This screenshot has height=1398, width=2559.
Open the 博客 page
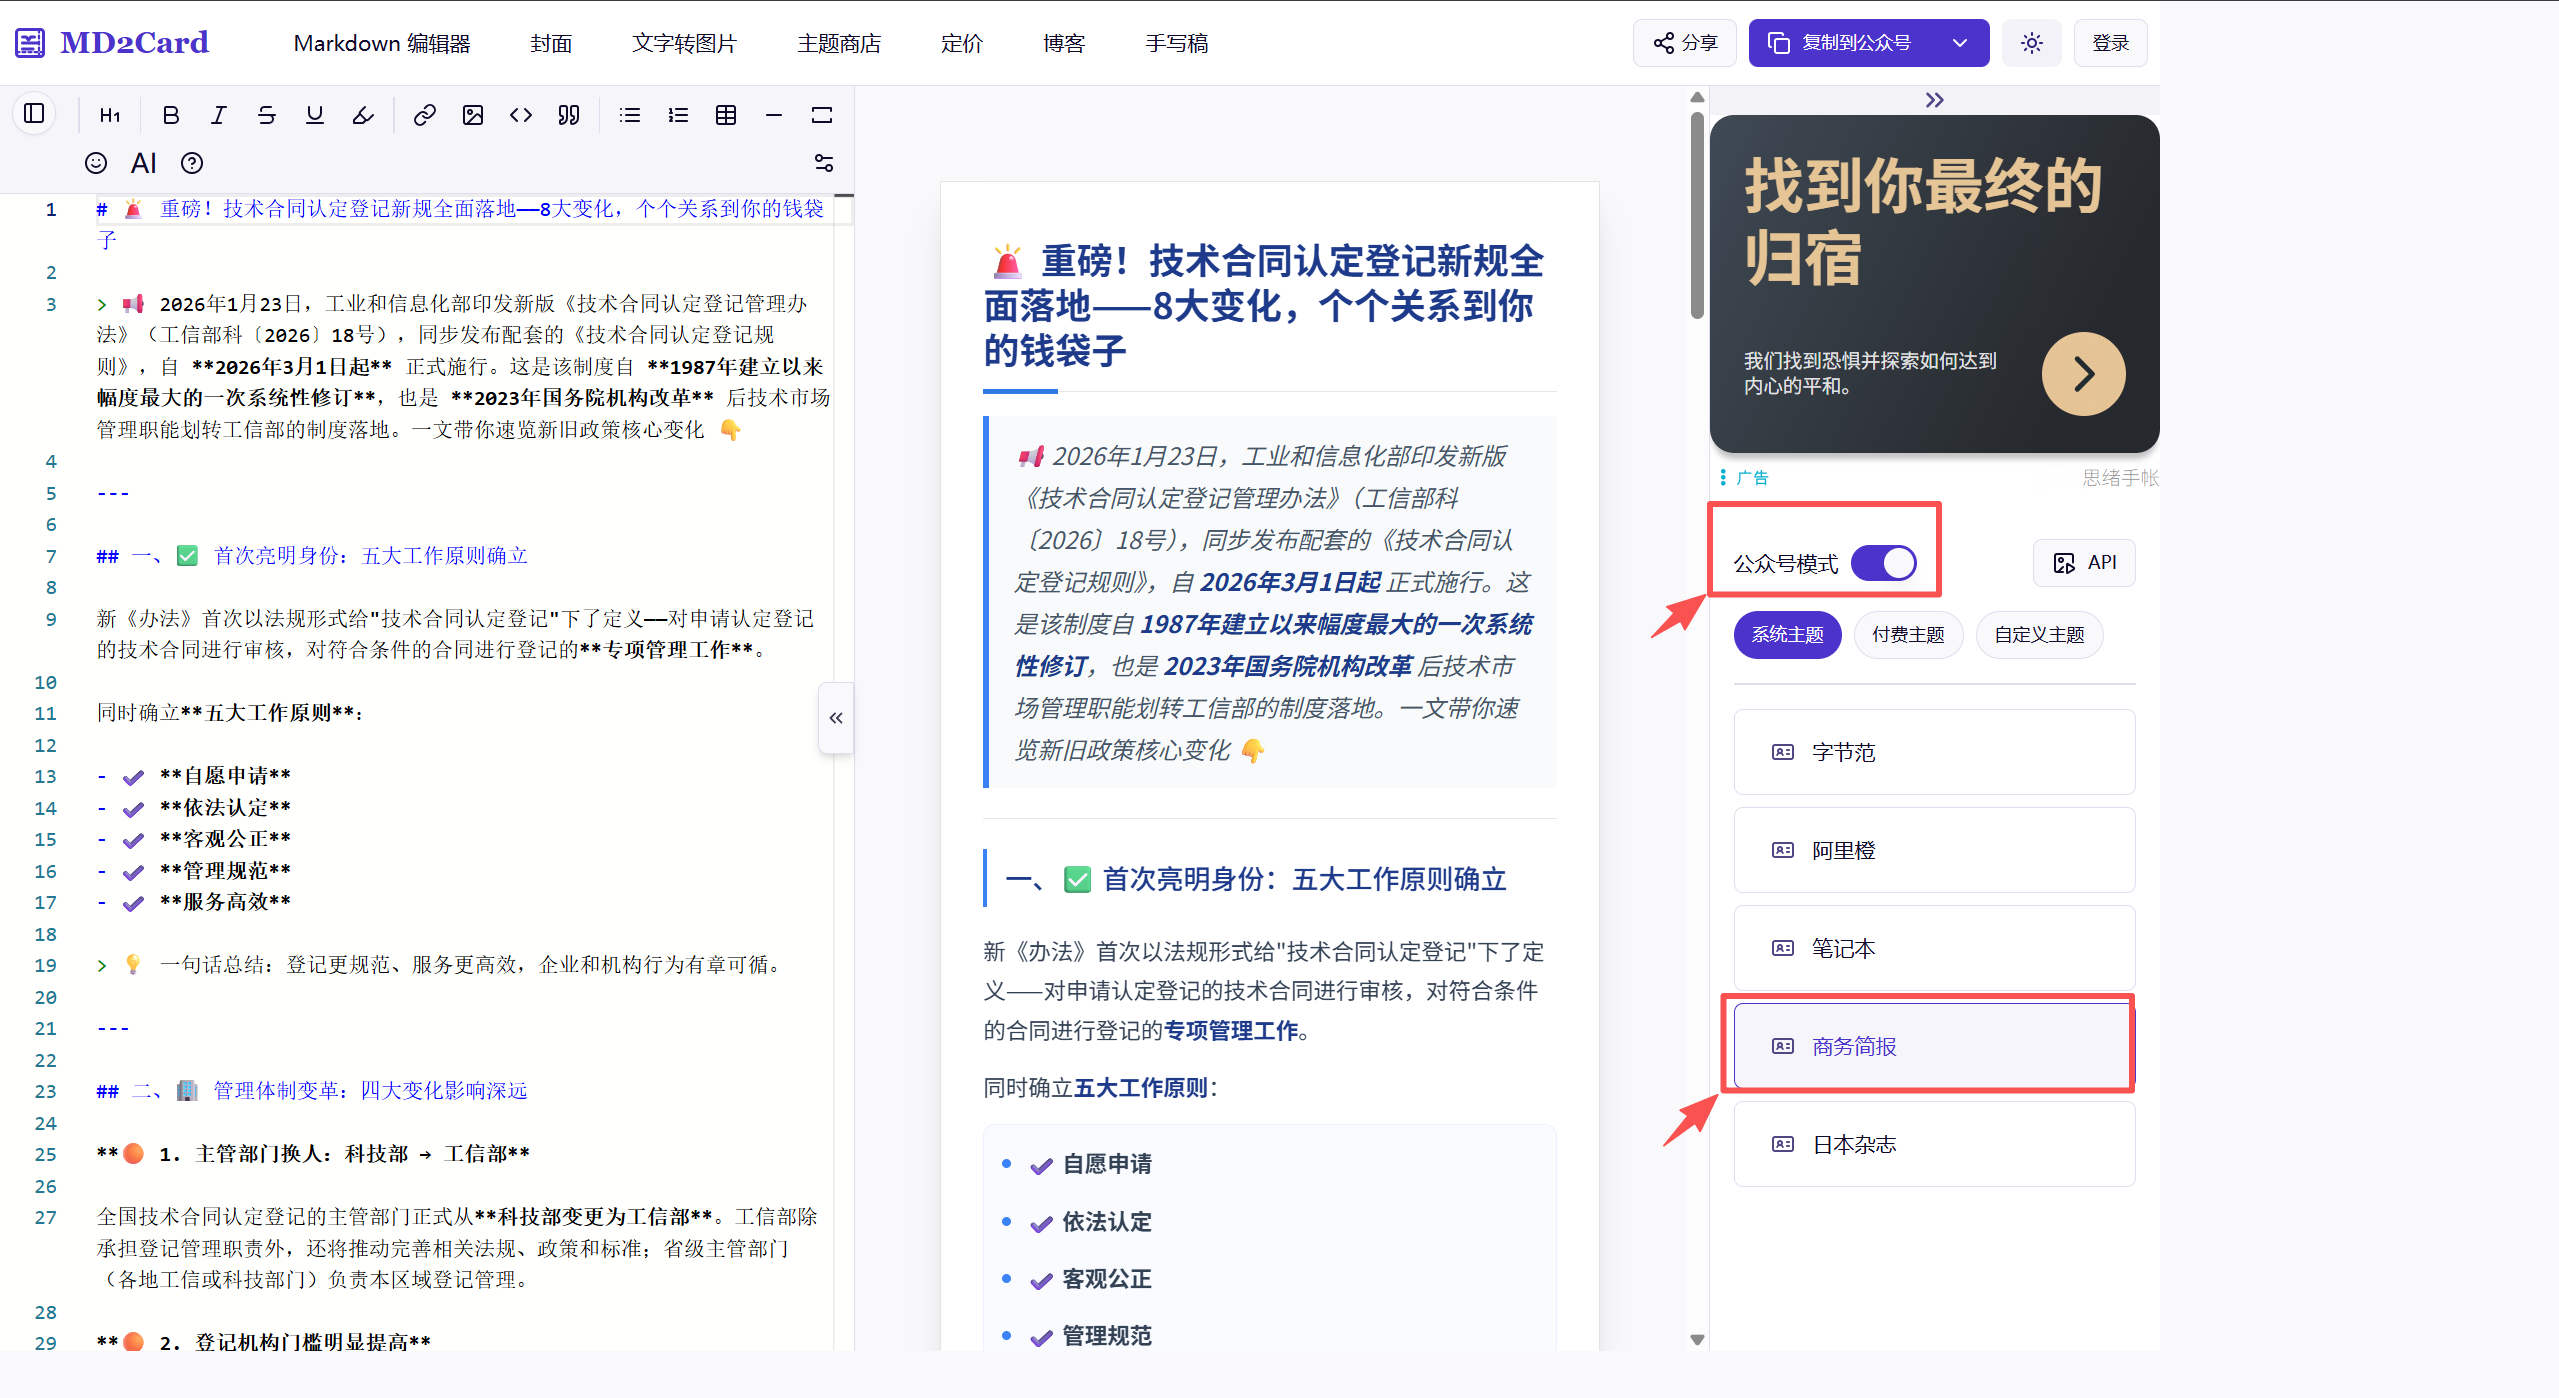click(x=1064, y=43)
